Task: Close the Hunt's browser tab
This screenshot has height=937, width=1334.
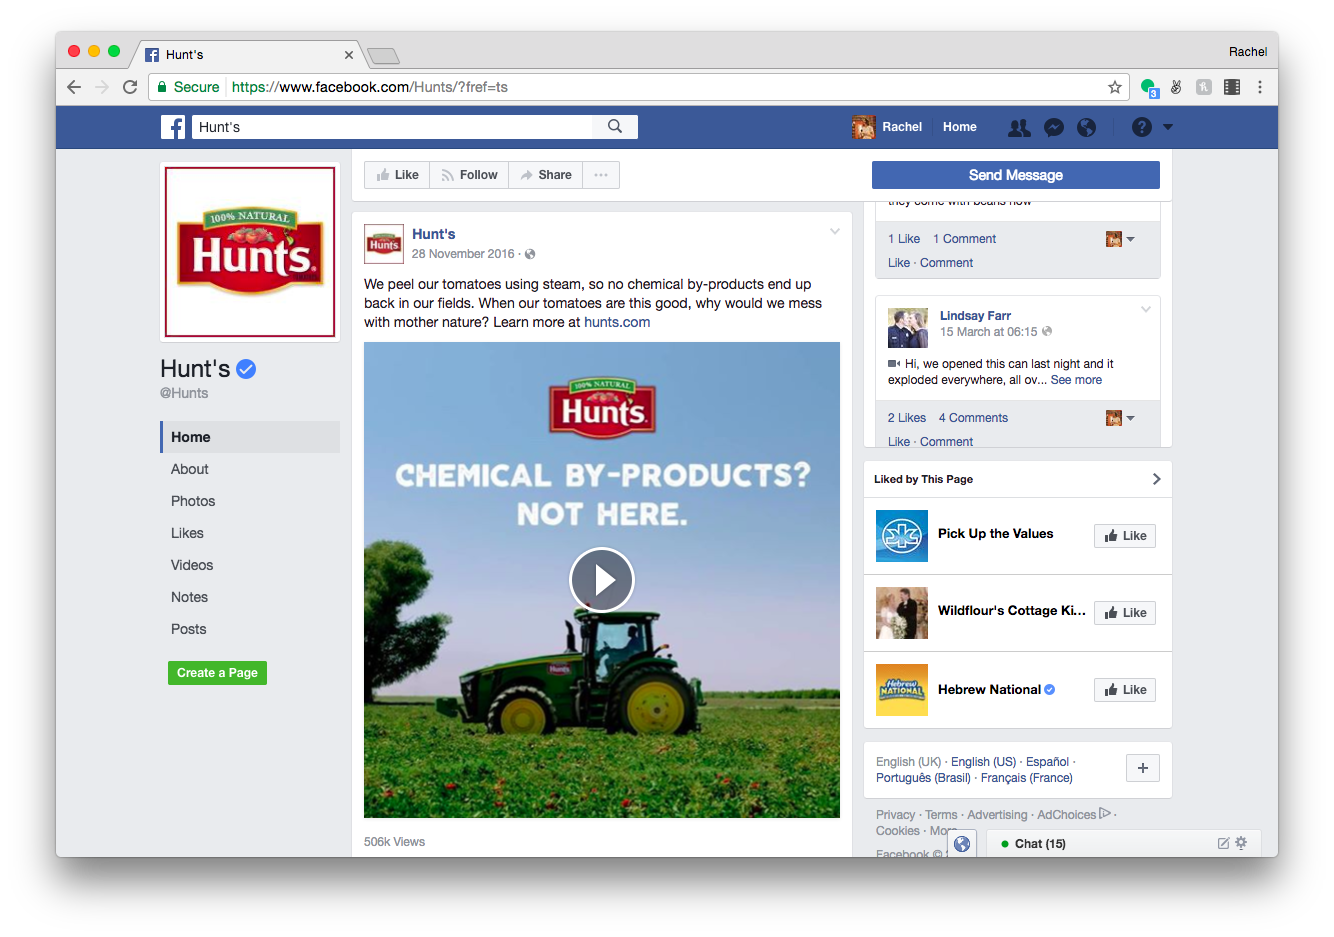Action: (349, 55)
